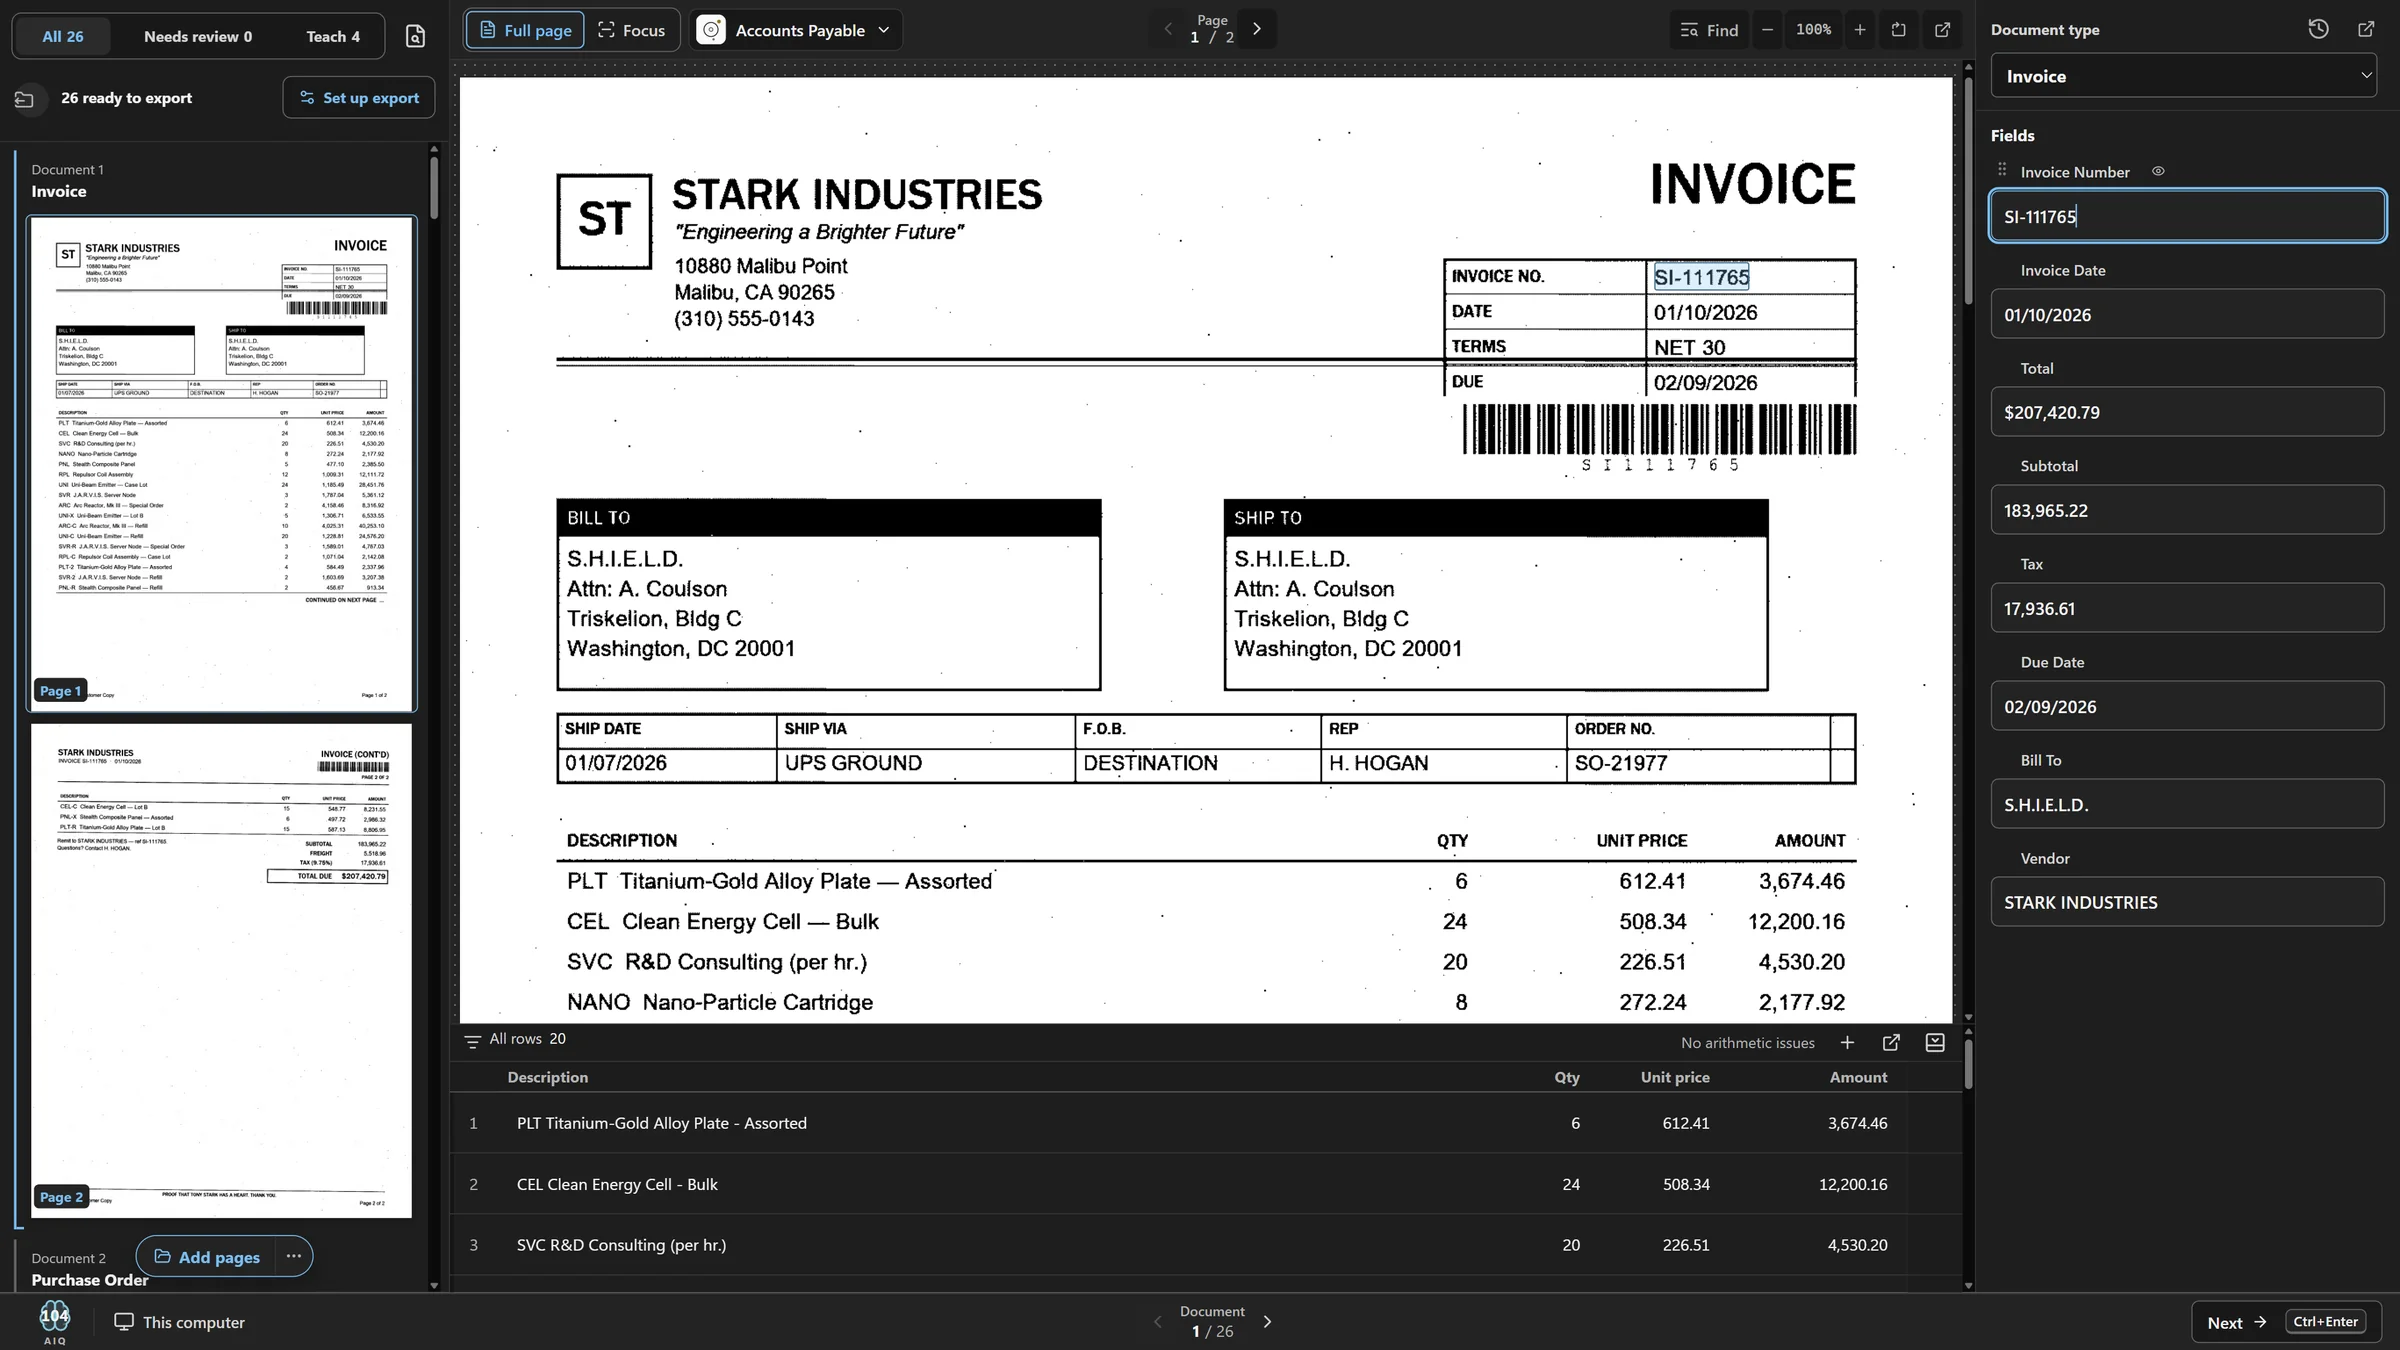Open more options beside Add pages
The height and width of the screenshot is (1350, 2400).
293,1256
